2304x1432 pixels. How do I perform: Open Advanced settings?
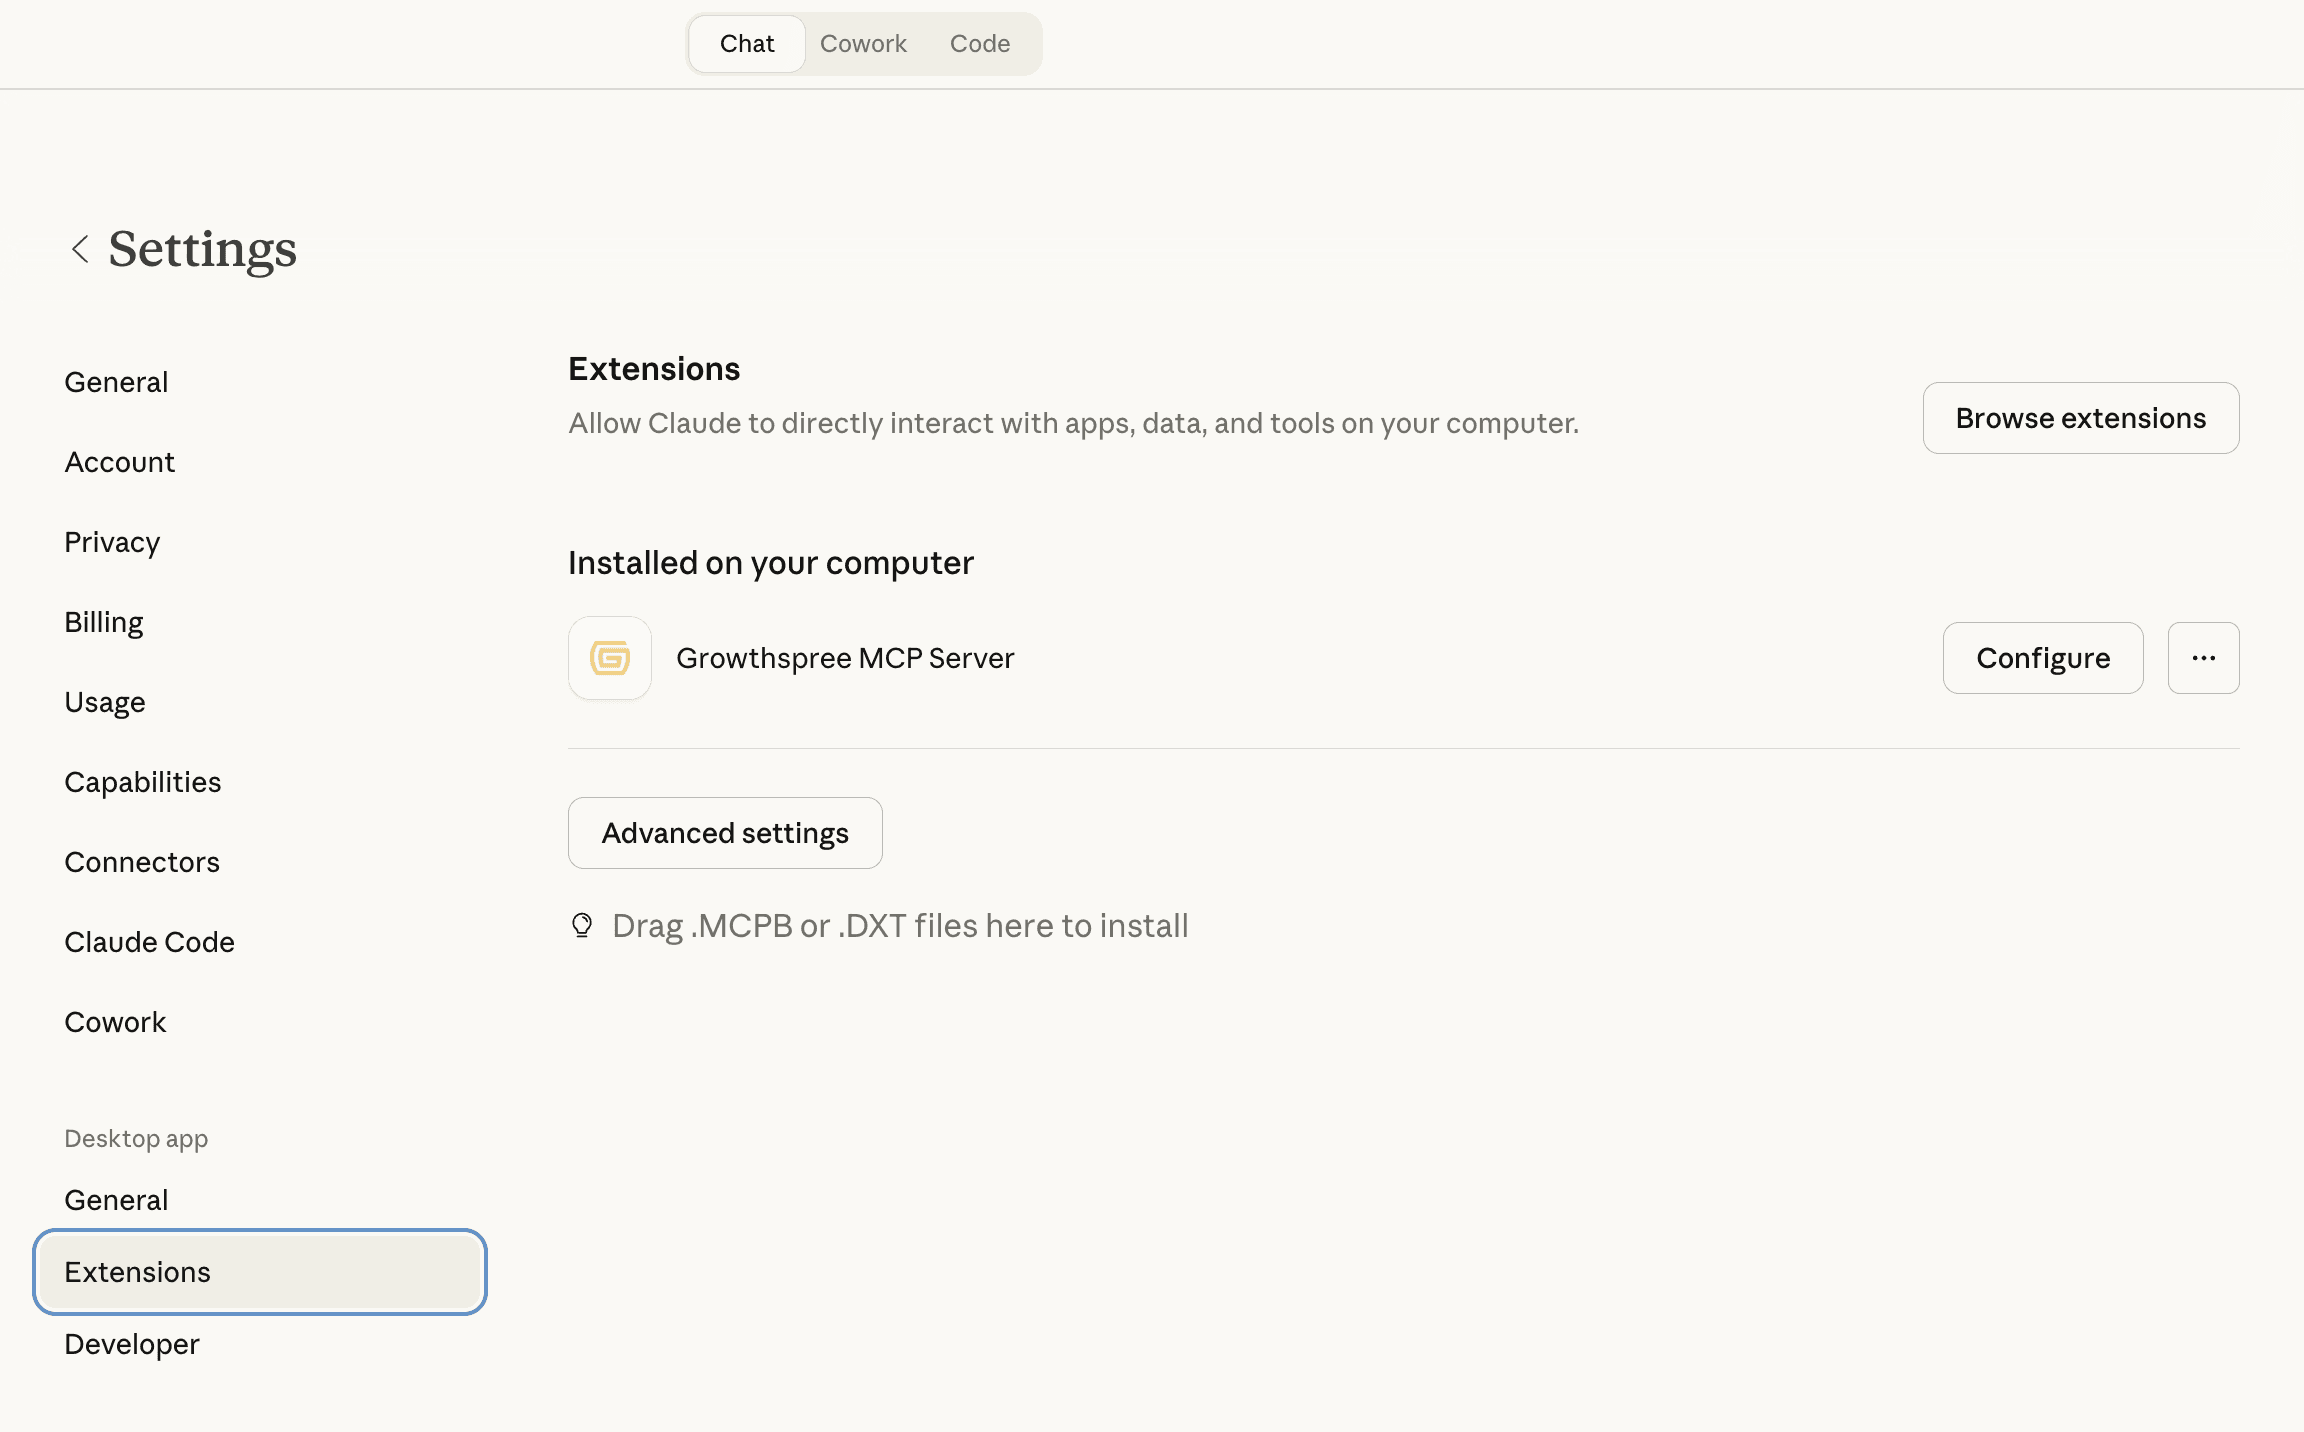pyautogui.click(x=725, y=833)
